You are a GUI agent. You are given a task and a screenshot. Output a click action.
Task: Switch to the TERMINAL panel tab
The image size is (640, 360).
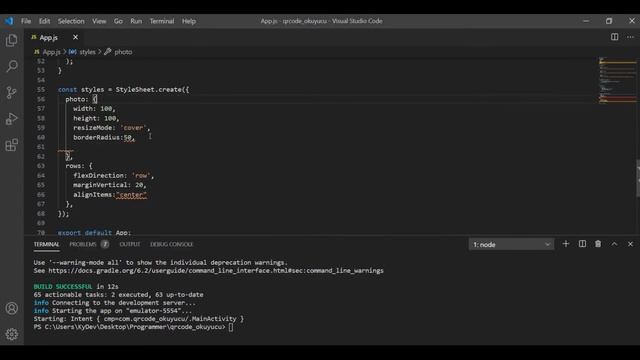[x=47, y=244]
